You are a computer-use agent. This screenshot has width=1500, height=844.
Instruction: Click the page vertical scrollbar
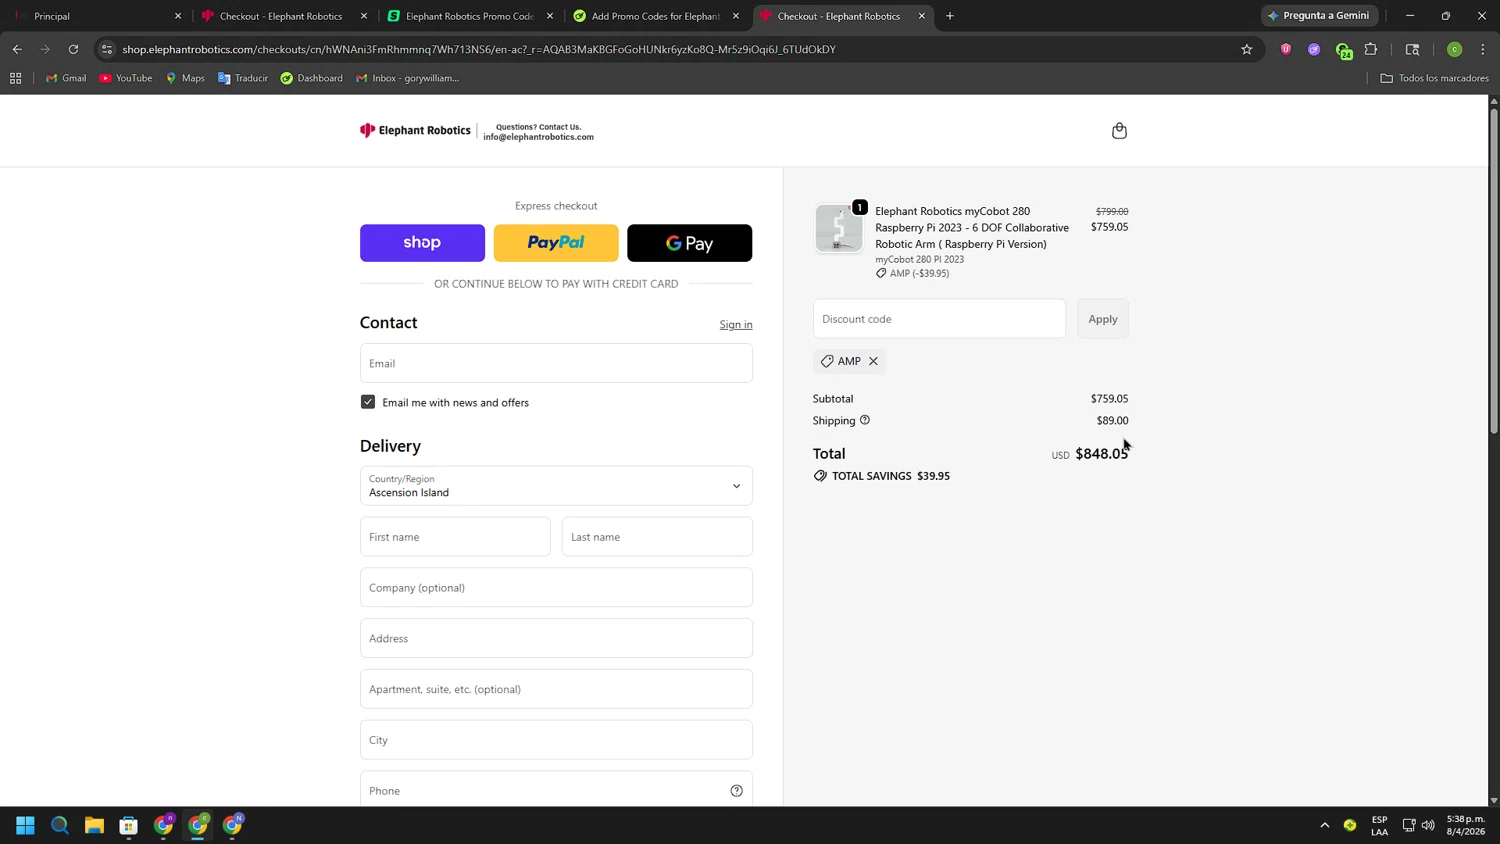coord(1494,270)
